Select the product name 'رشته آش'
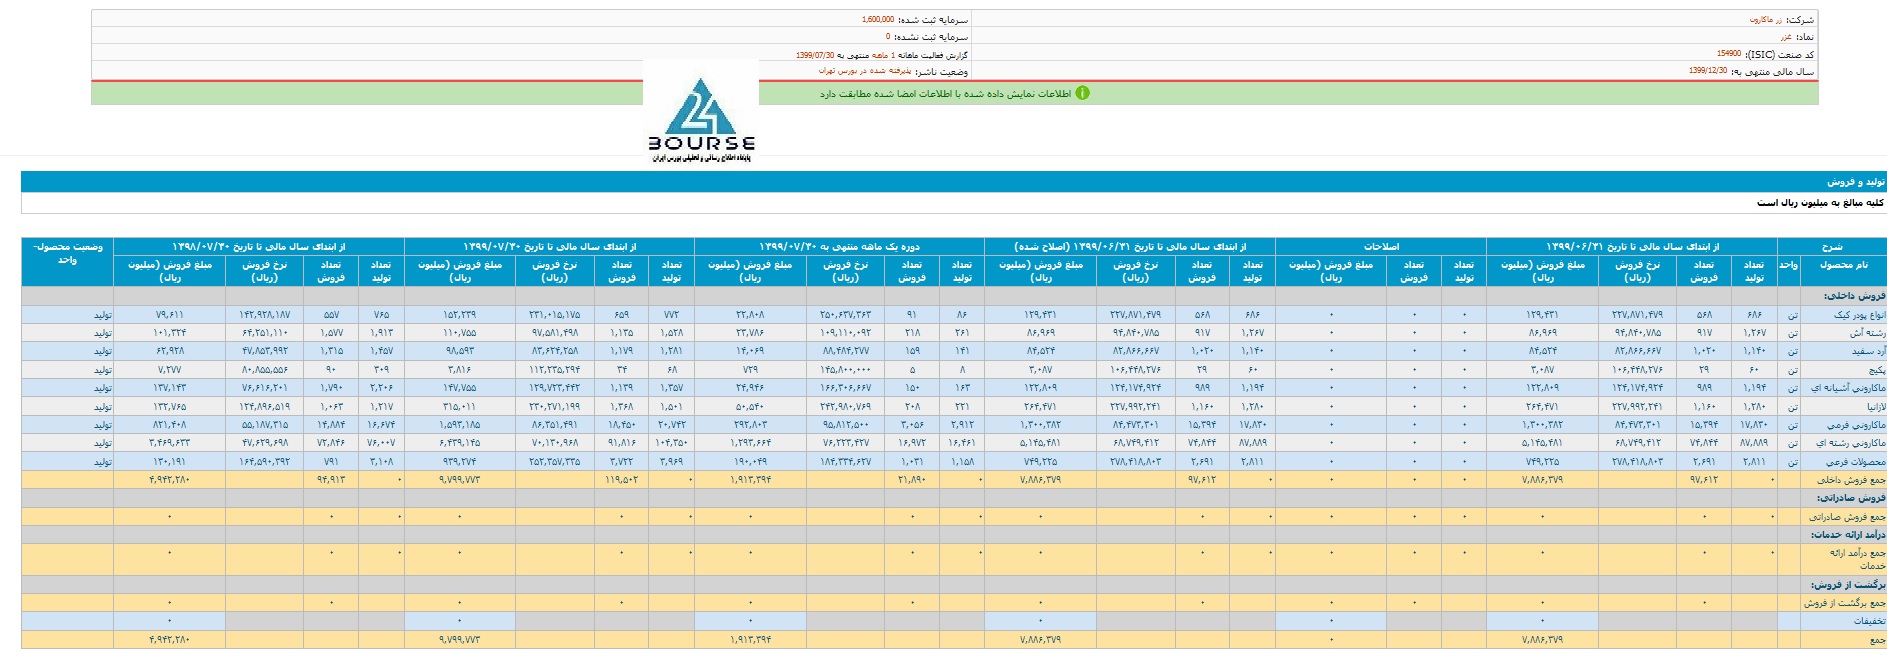Screen dimensions: 1887x657 pyautogui.click(x=1867, y=333)
